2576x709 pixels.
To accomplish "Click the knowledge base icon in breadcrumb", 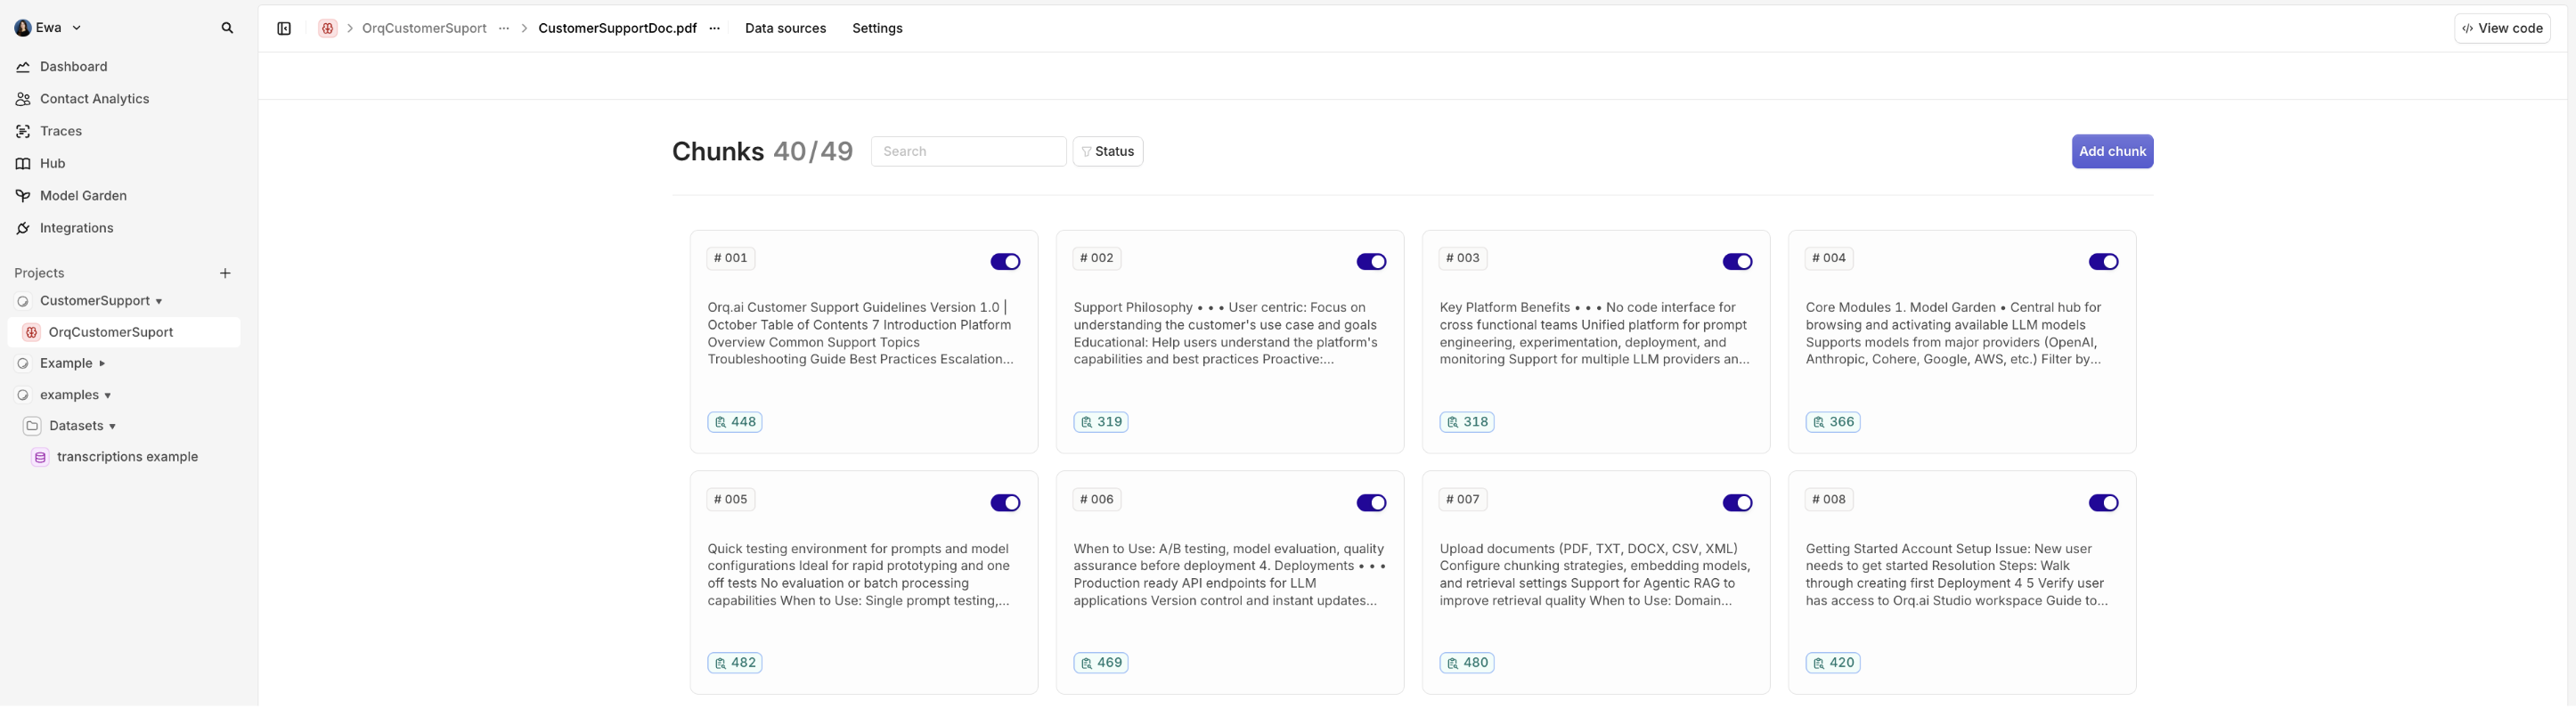I will (x=327, y=28).
